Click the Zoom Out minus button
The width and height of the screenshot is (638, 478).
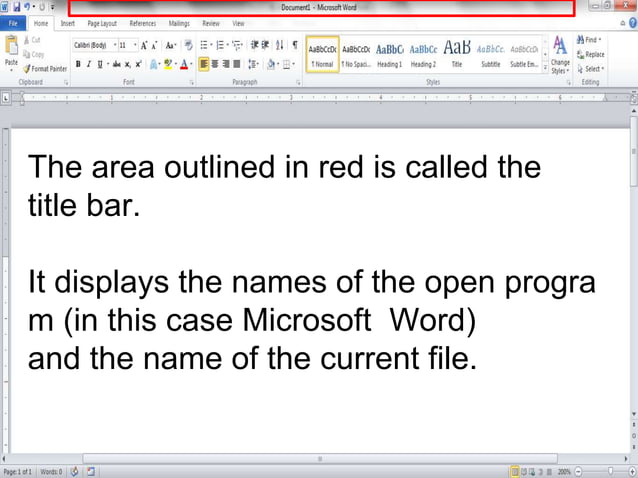[x=579, y=472]
